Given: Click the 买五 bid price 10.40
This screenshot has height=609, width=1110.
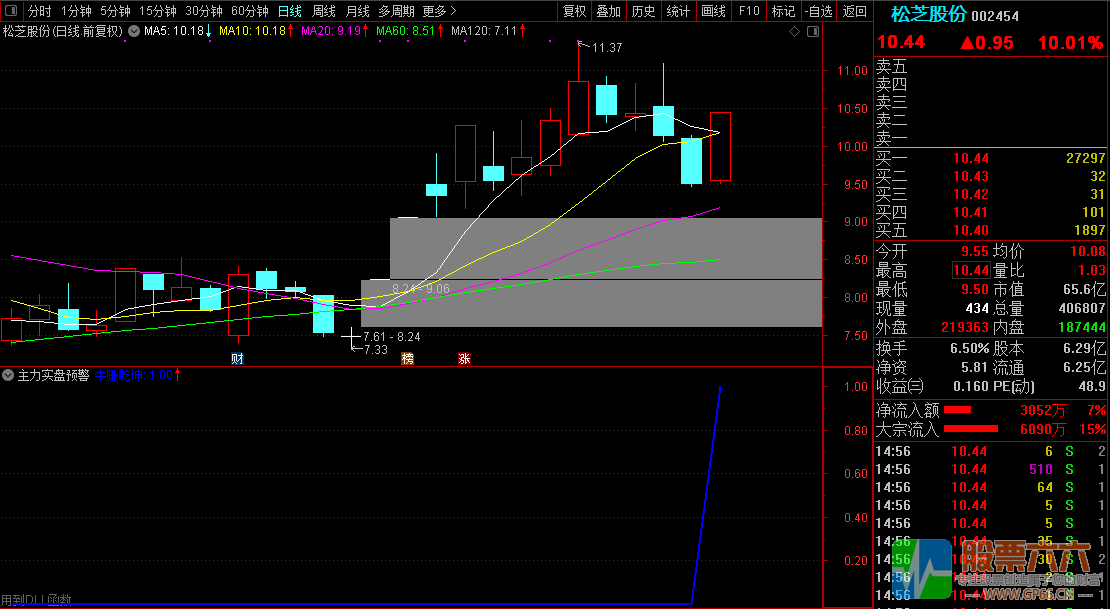Looking at the screenshot, I should pyautogui.click(x=971, y=230).
